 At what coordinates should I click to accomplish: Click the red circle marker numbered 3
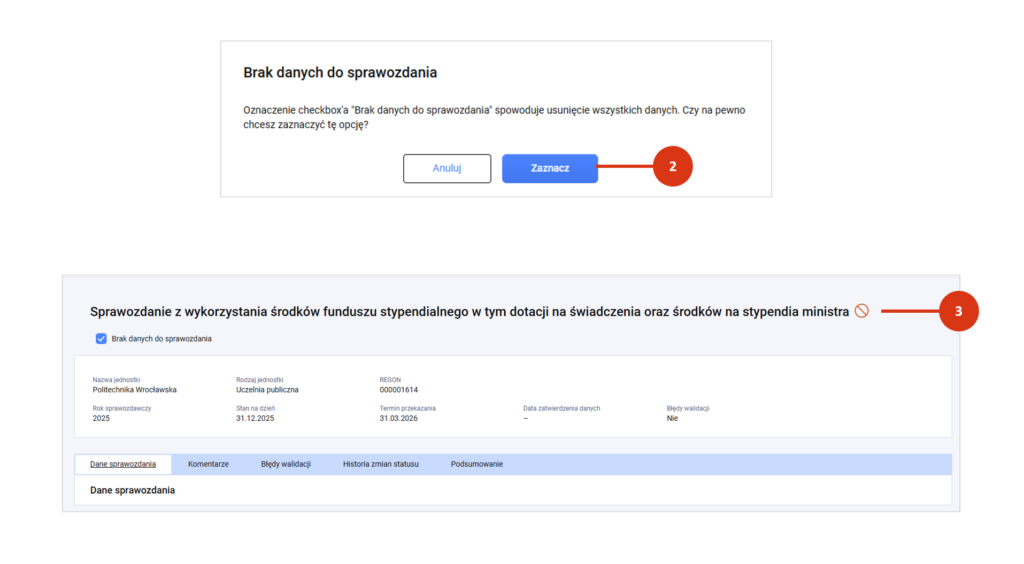[x=958, y=311]
